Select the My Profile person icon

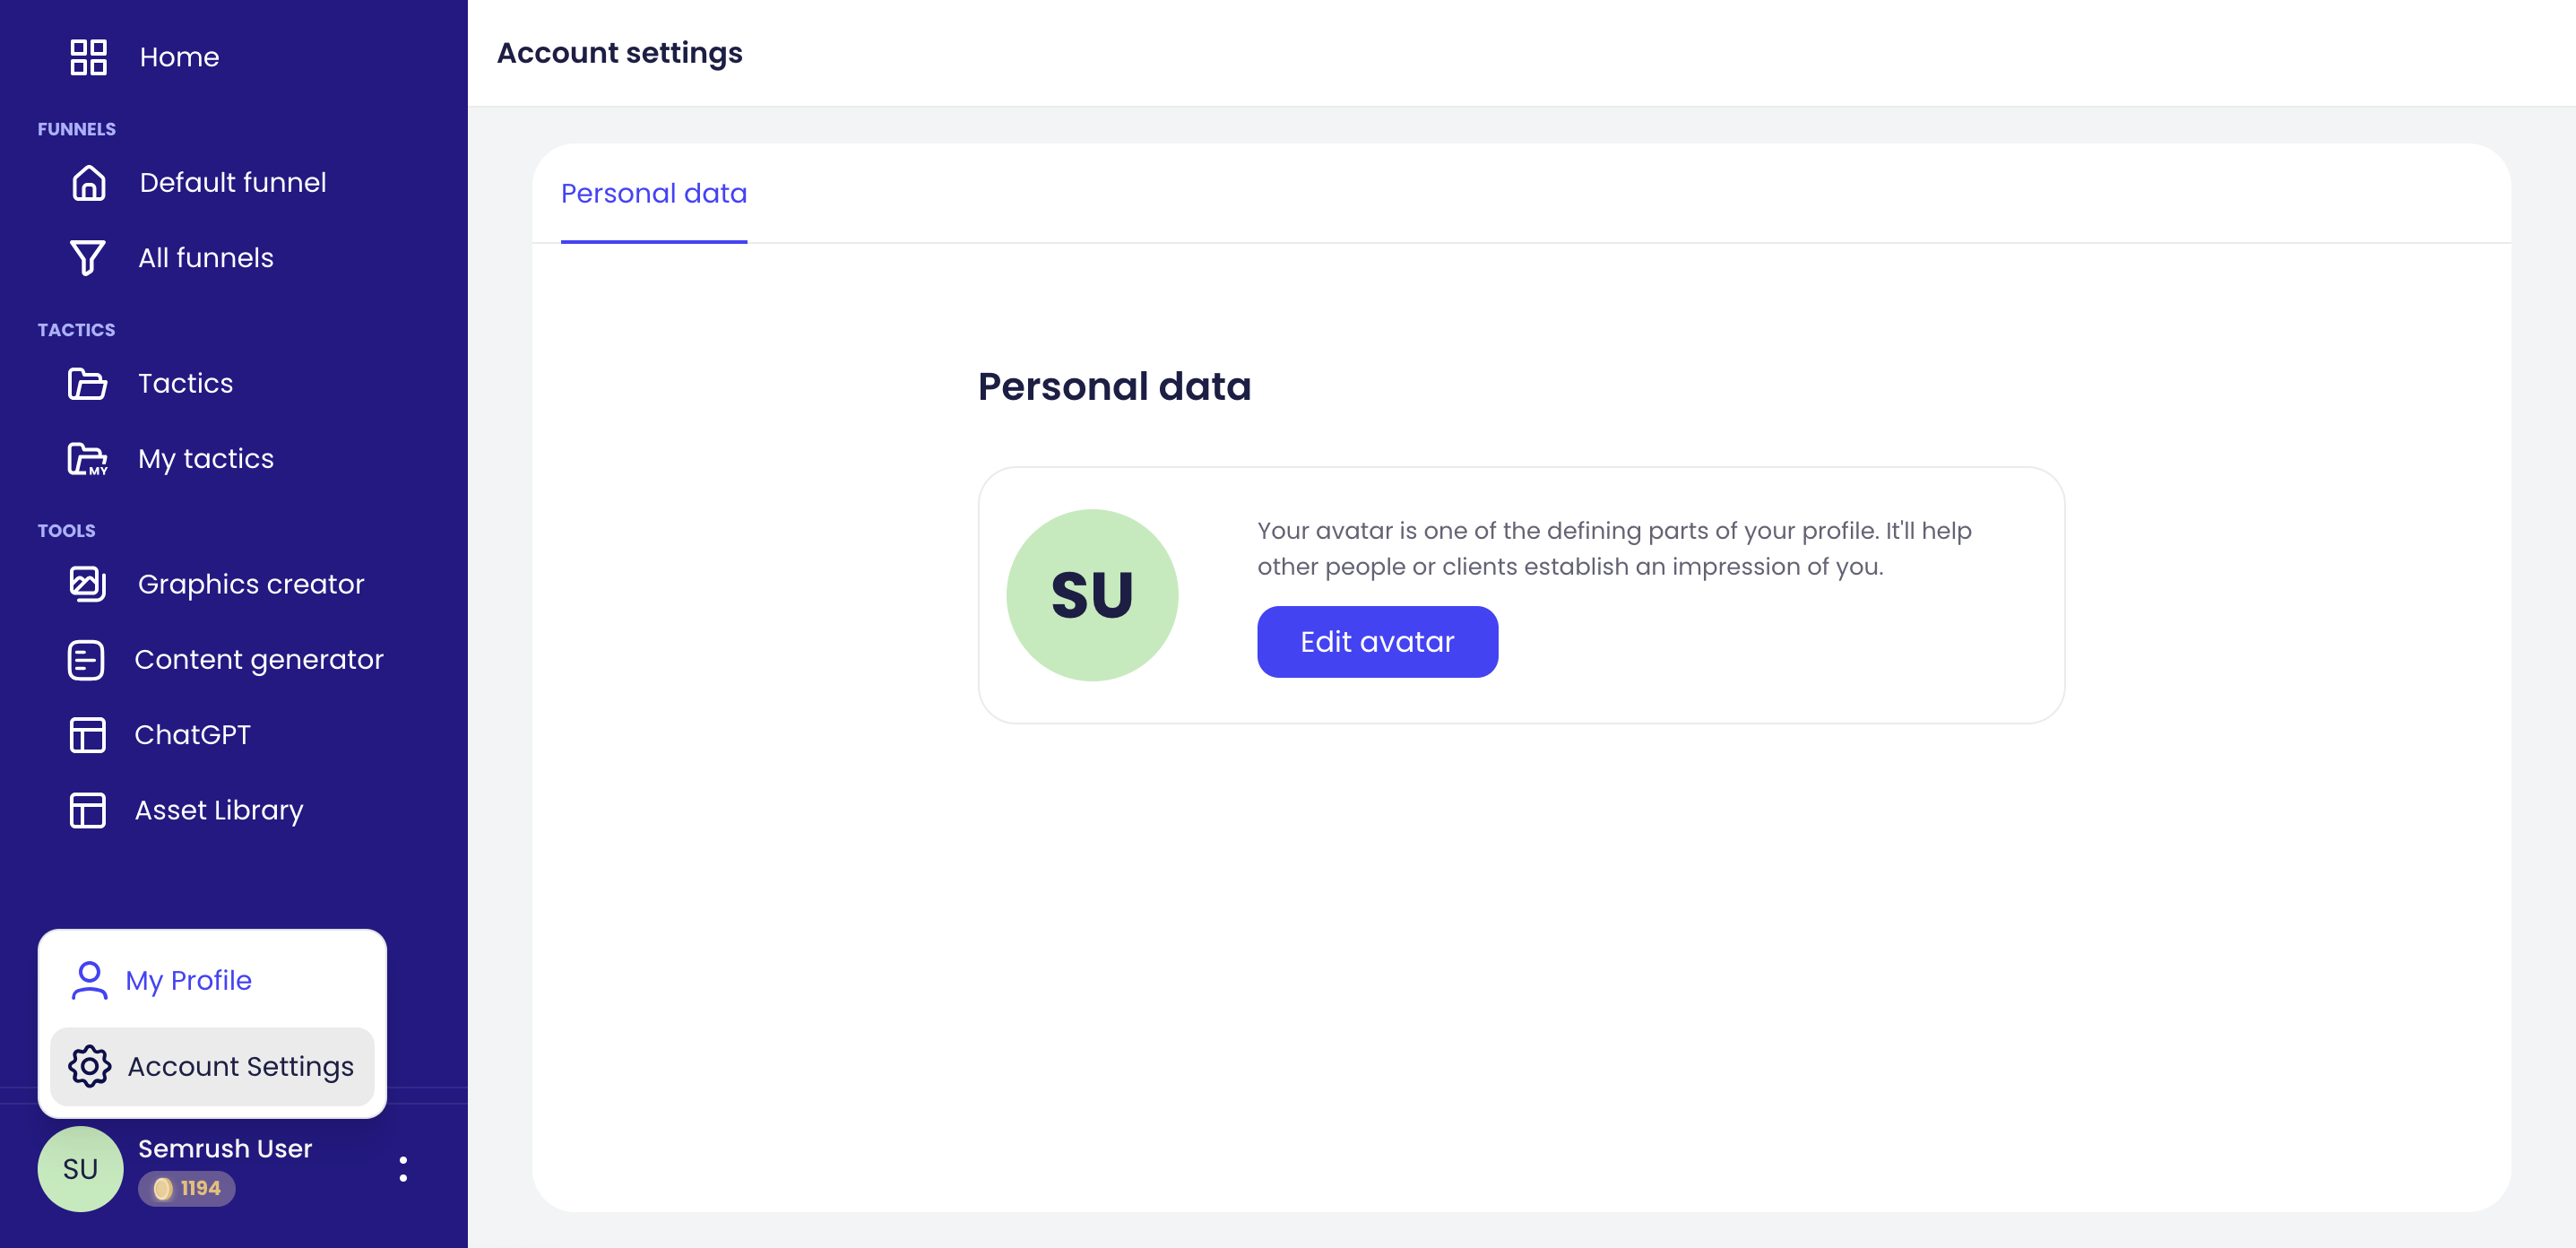point(89,980)
